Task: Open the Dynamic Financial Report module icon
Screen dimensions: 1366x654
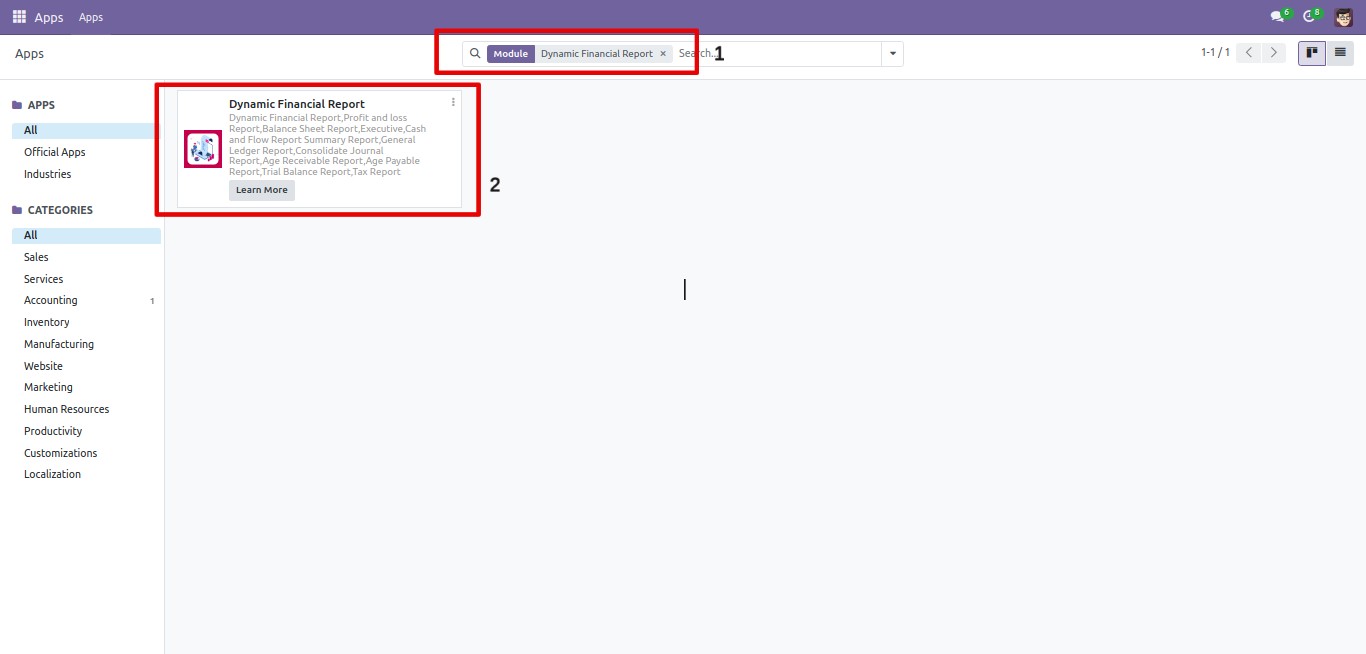Action: (x=203, y=149)
